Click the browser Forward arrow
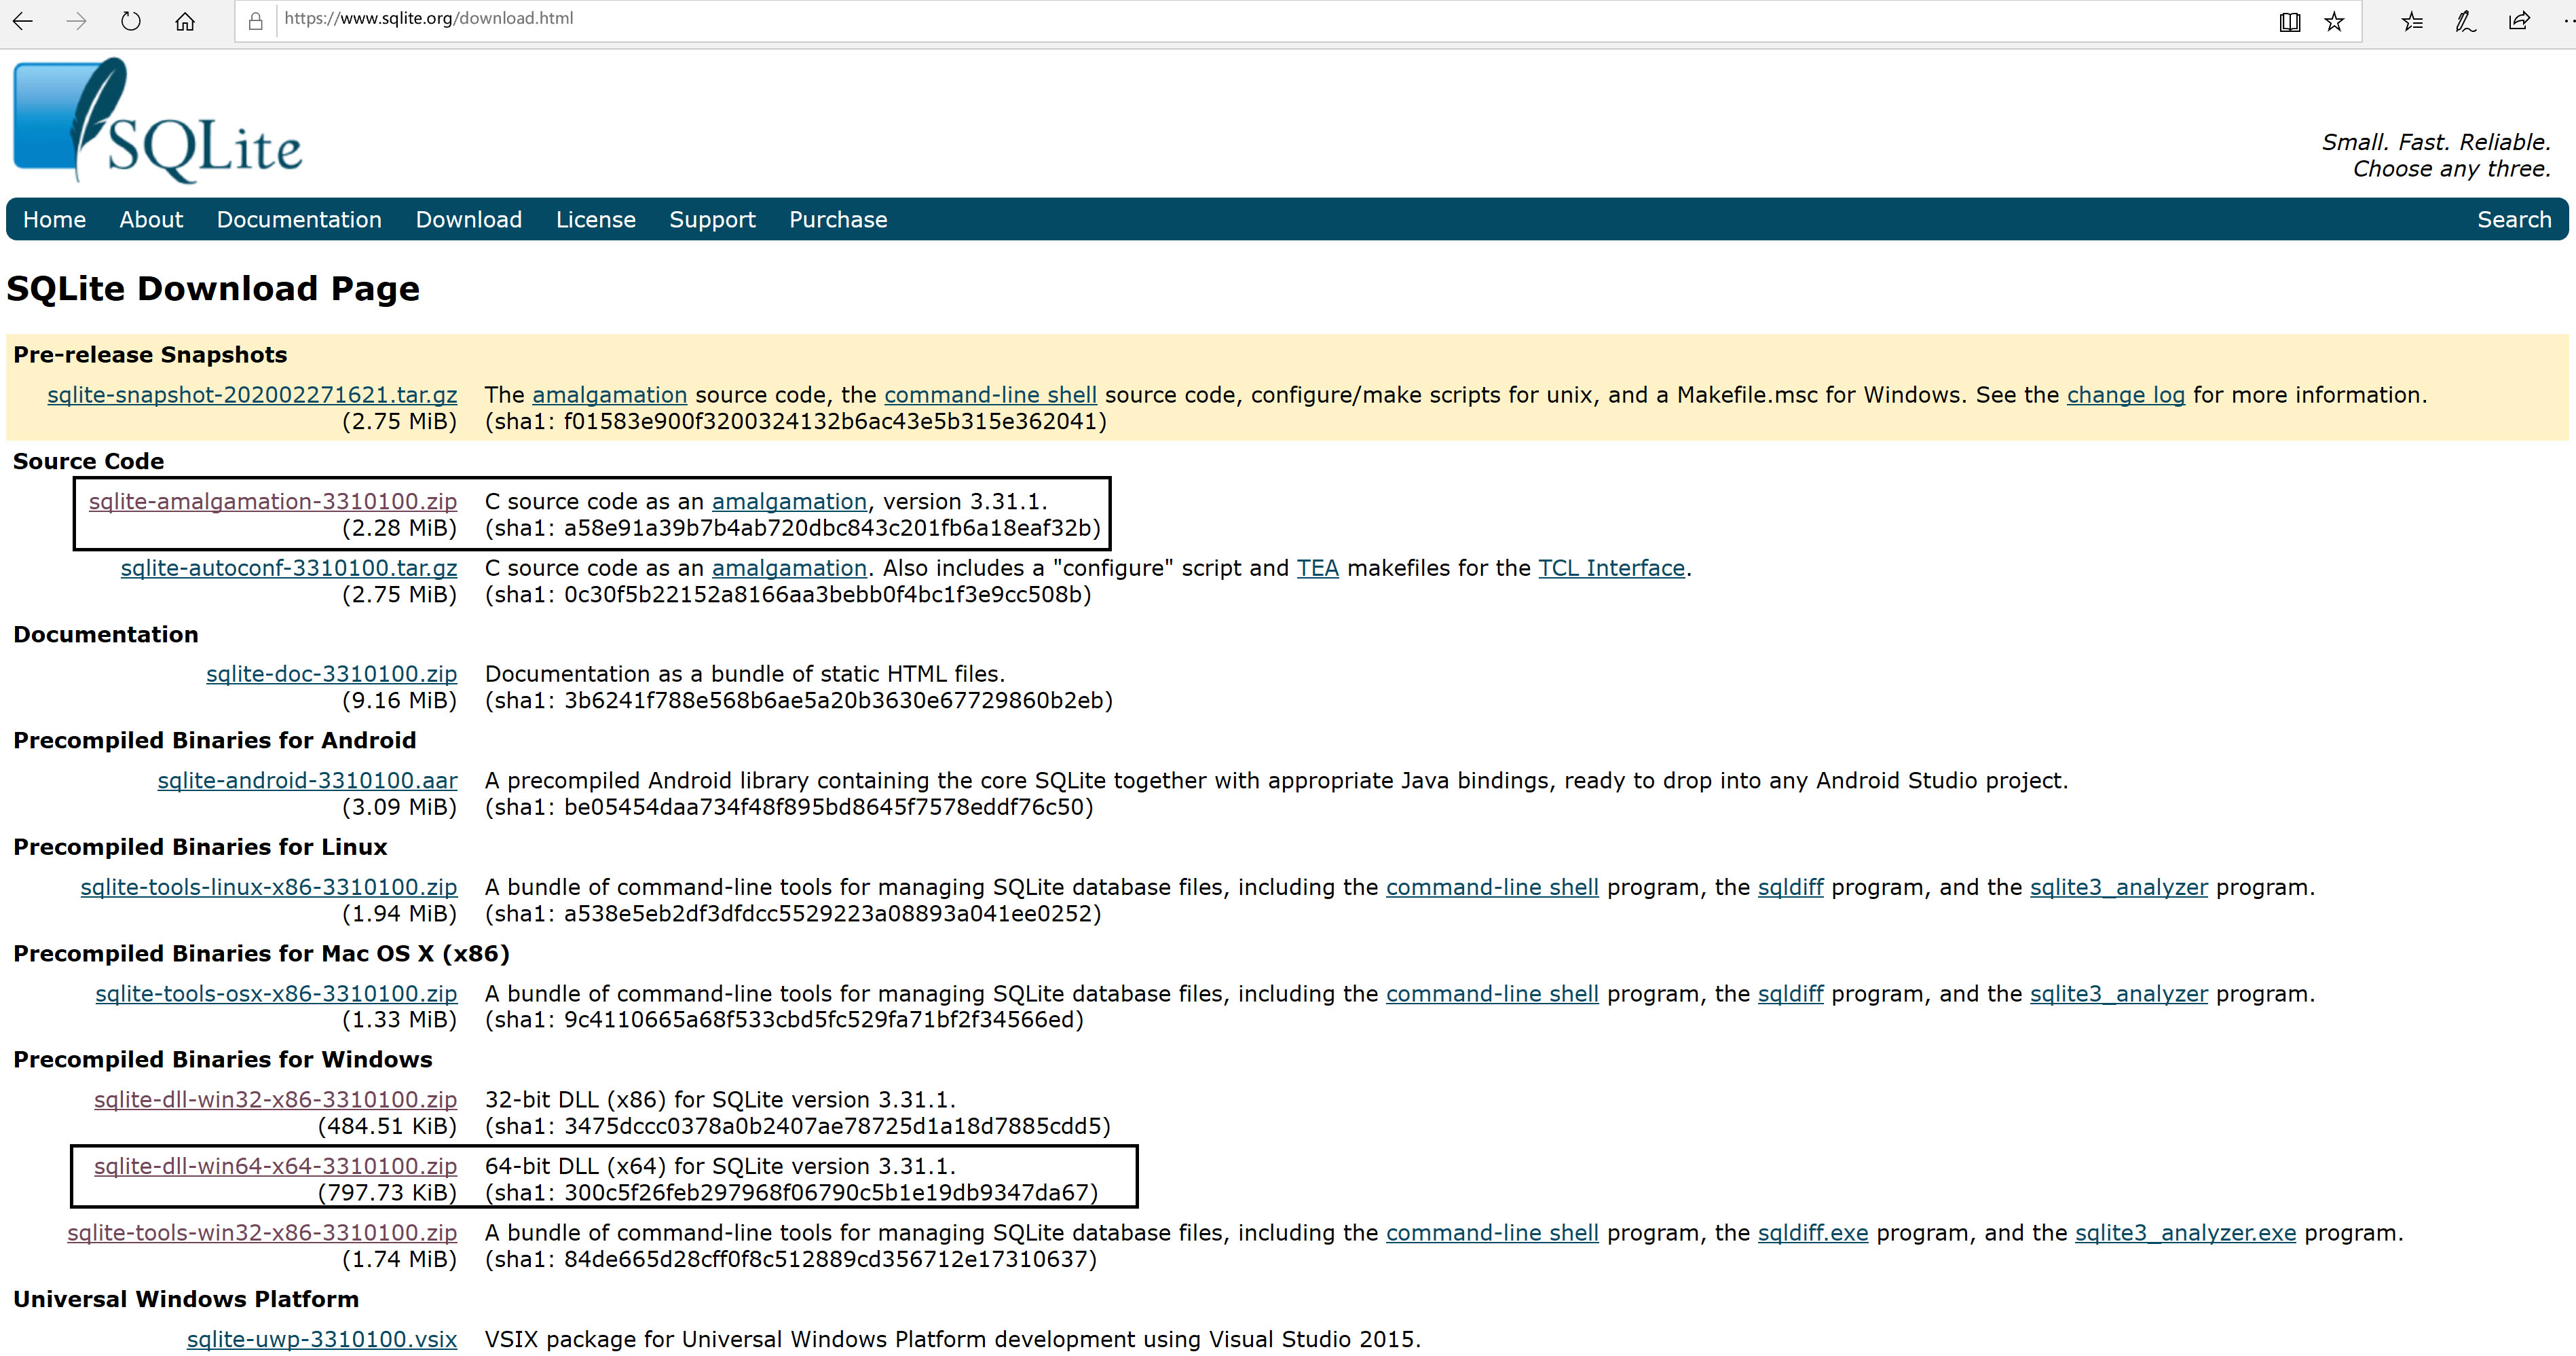 (x=76, y=20)
